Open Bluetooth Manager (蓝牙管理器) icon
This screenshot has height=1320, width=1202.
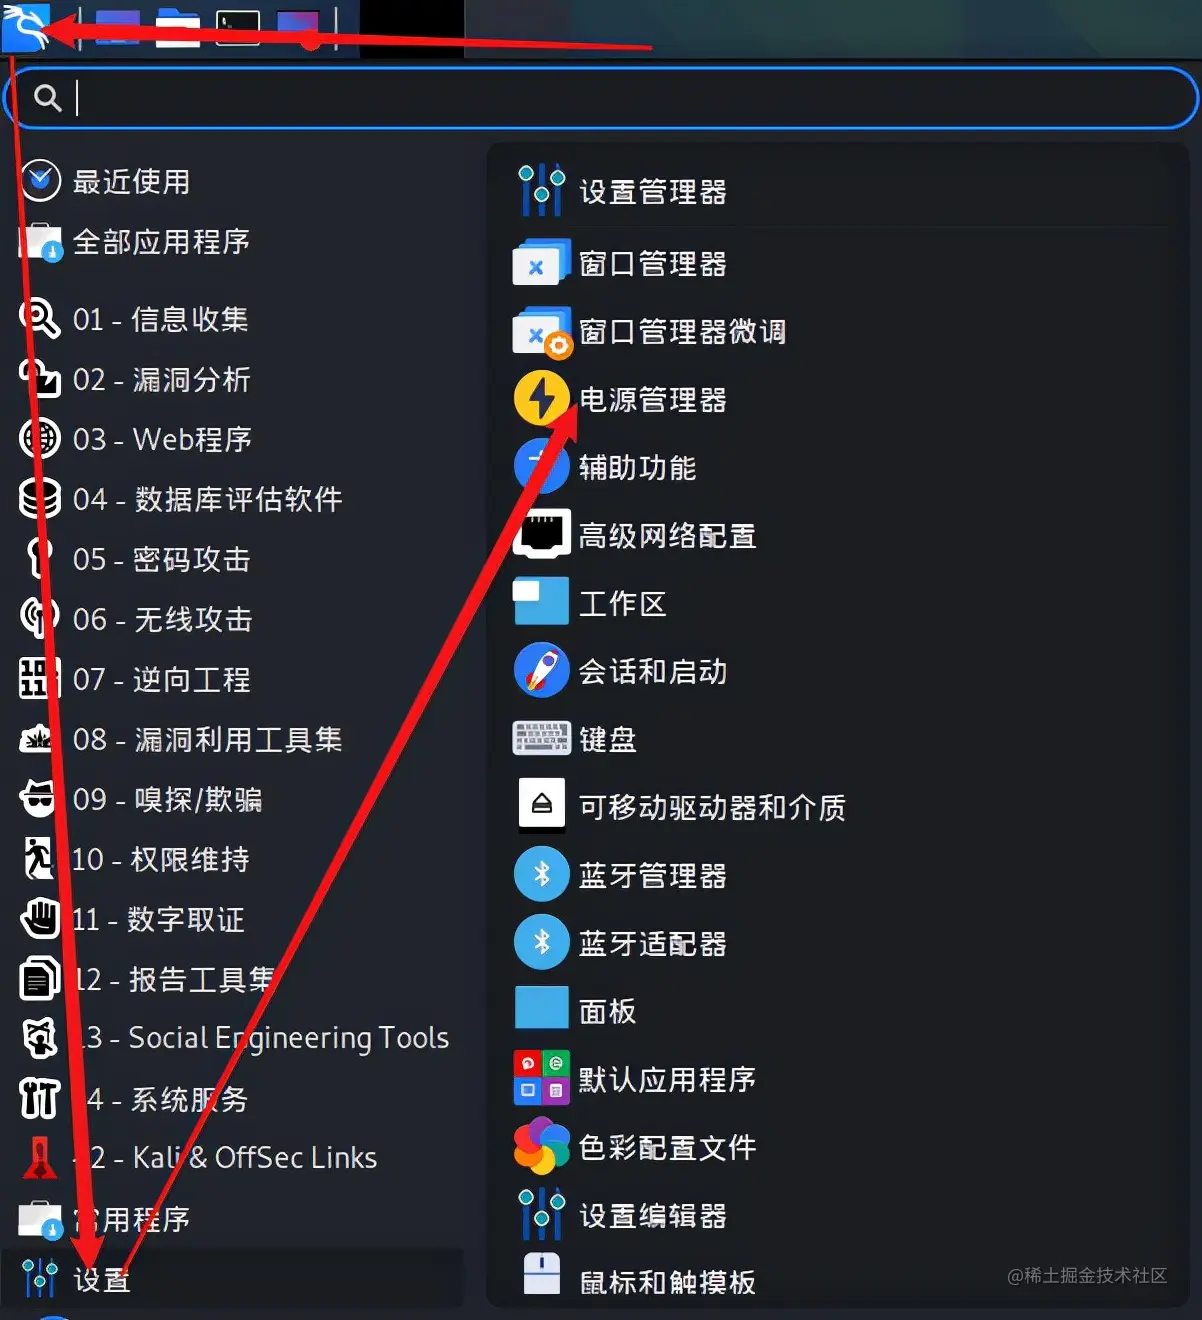[x=541, y=874]
